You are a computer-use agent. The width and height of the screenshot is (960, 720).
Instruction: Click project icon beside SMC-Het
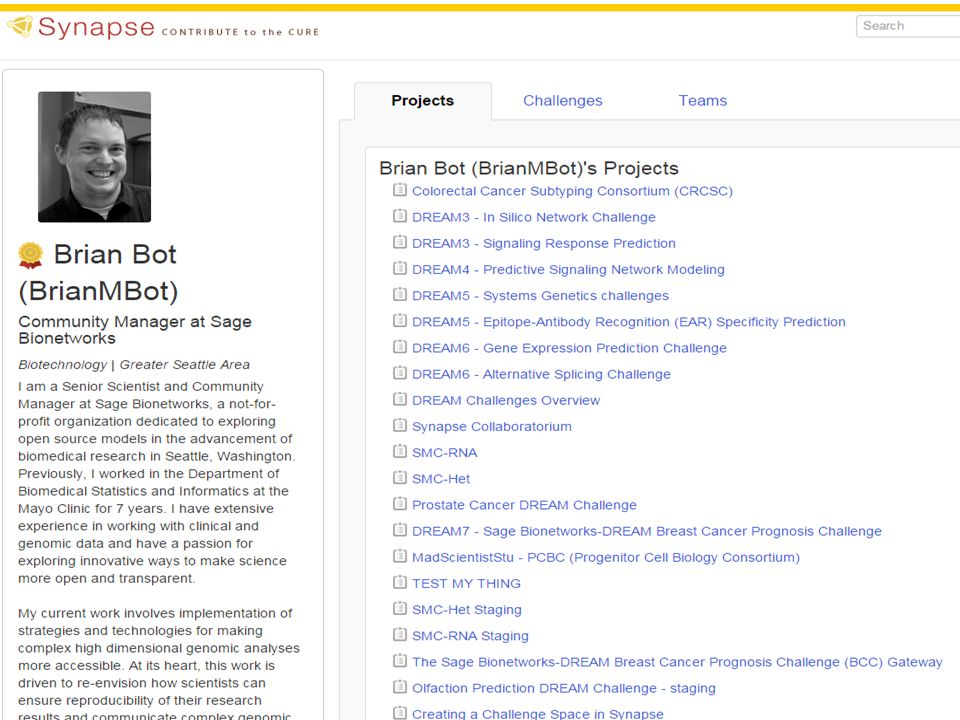coord(399,478)
